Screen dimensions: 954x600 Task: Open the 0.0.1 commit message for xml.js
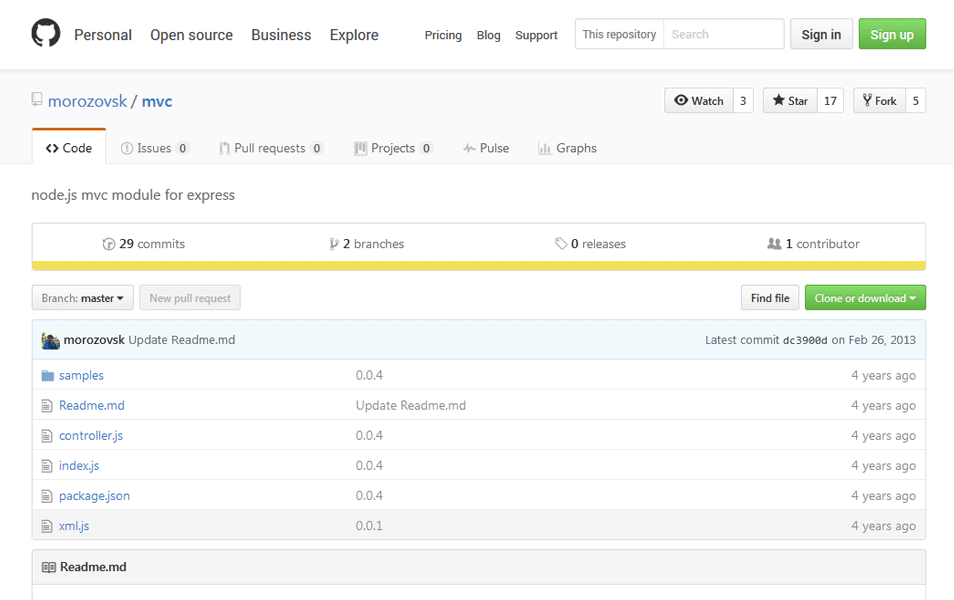[x=369, y=526]
